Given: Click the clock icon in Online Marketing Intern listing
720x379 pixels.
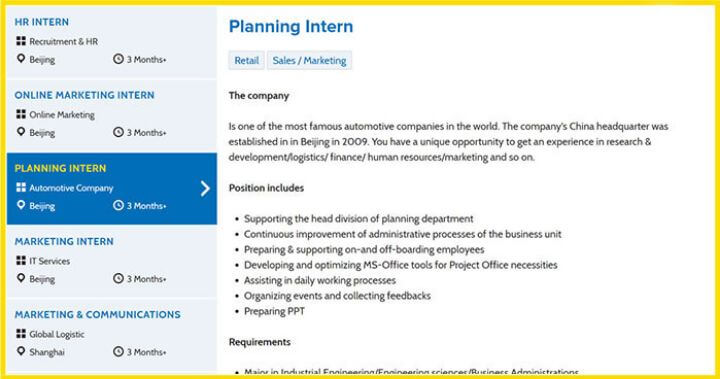Looking at the screenshot, I should [118, 132].
